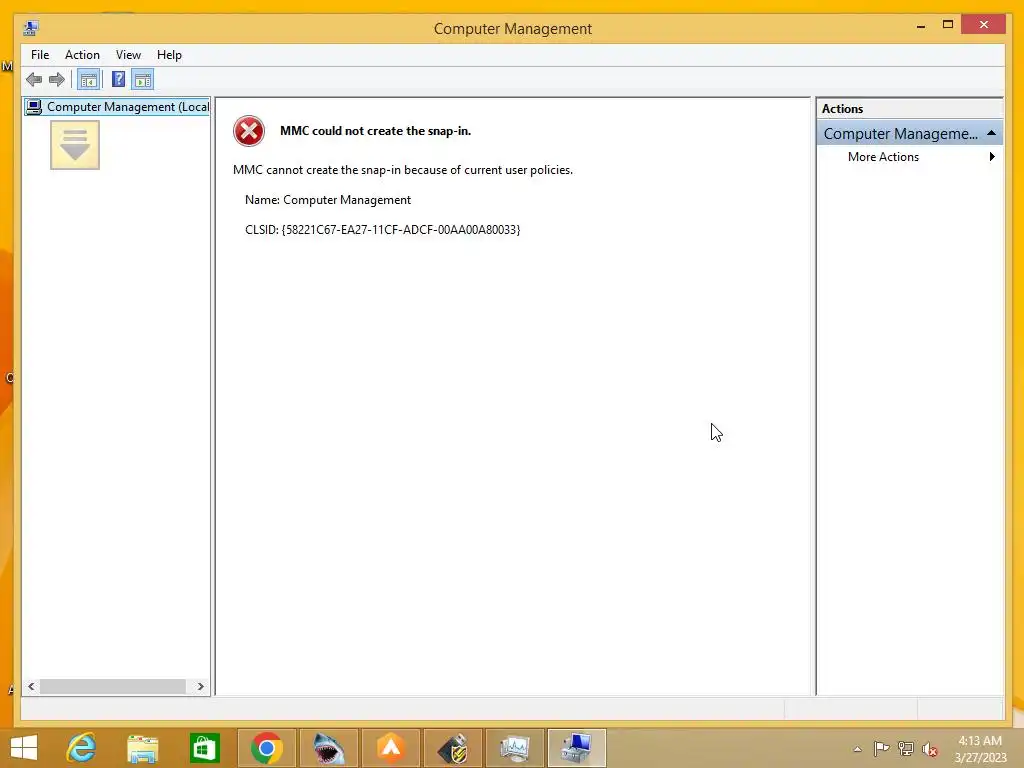
Task: Click the tree pane horizontal scrollbar thumb
Action: pyautogui.click(x=112, y=686)
